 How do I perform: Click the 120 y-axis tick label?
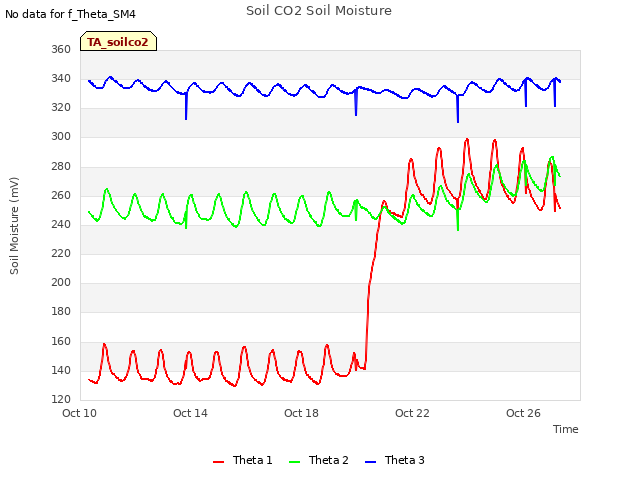coord(61,400)
